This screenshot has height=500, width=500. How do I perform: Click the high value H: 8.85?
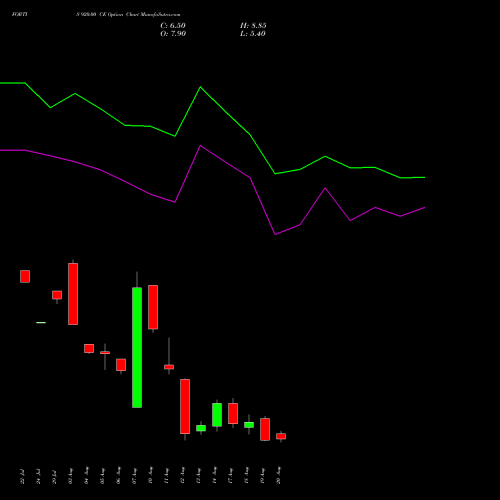pos(253,26)
